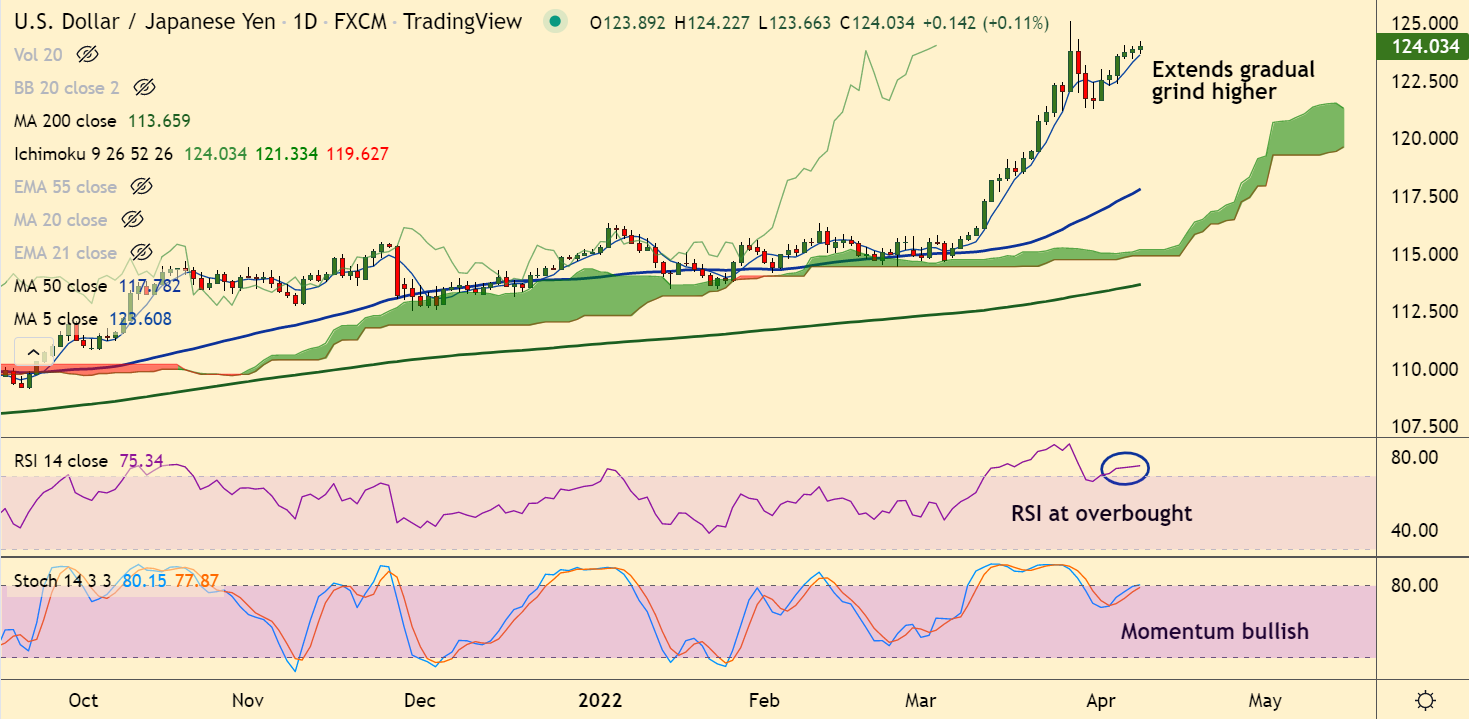Select the 'Extends gradual grind higher' text note
Screen dimensions: 1469x719
pyautogui.click(x=1234, y=81)
